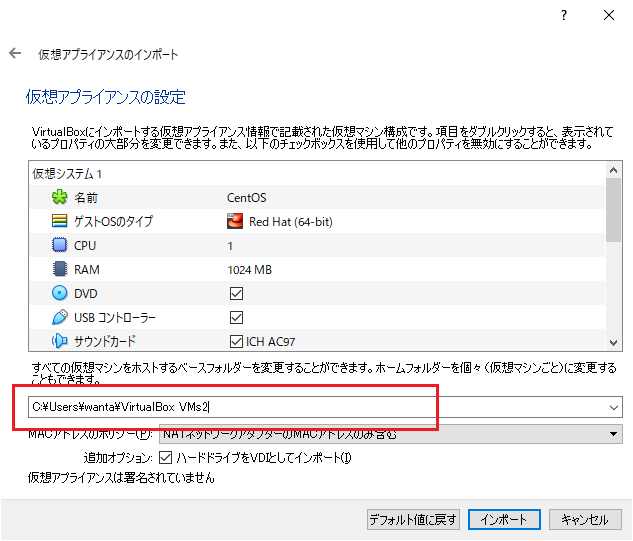Image resolution: width=633 pixels, height=541 pixels.
Task: Click the CPU row label
Action: (x=85, y=245)
